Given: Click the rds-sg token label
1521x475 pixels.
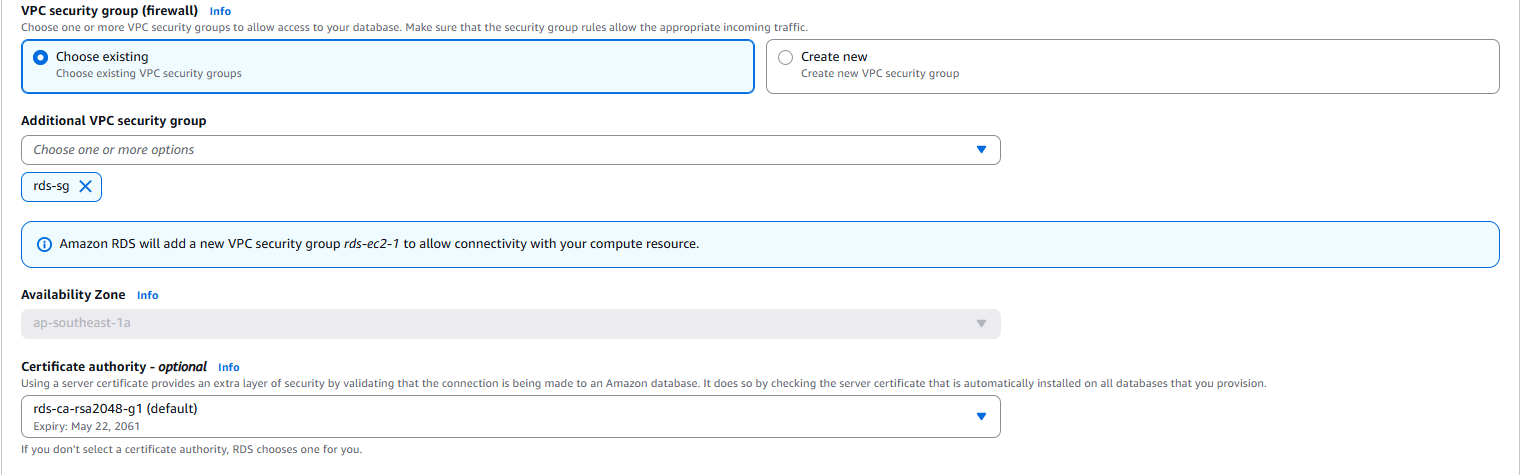Looking at the screenshot, I should (52, 186).
